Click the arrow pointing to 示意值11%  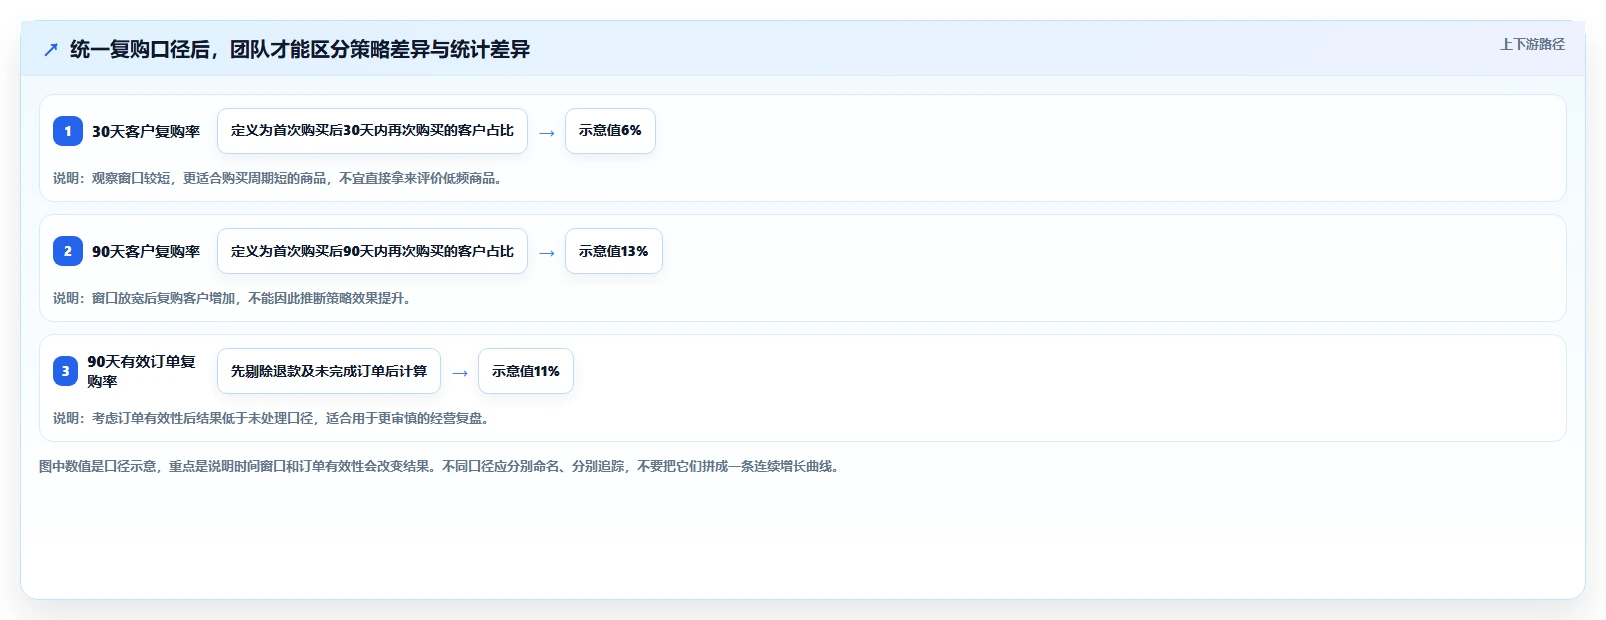tap(460, 372)
